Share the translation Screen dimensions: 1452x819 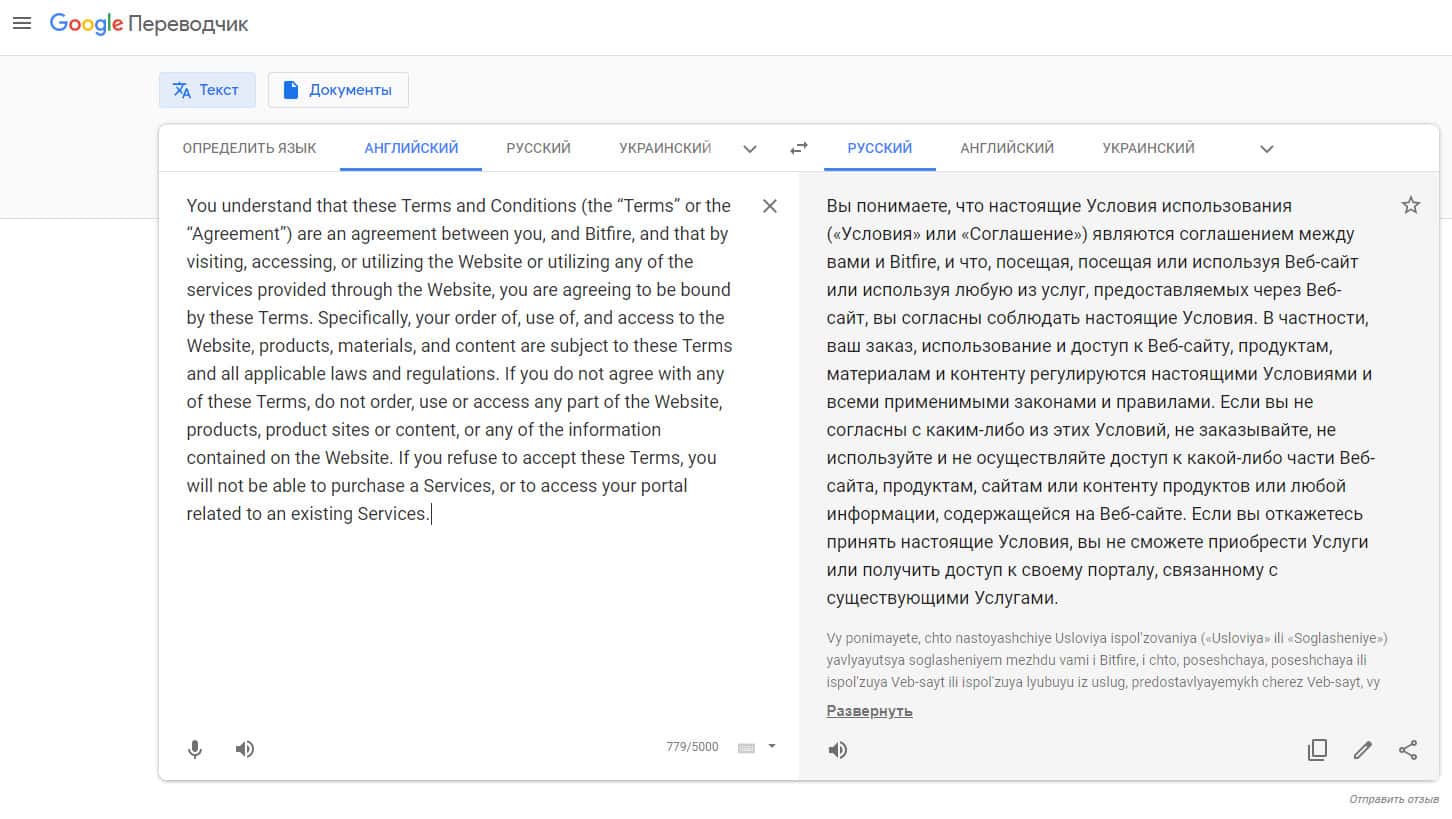coord(1408,750)
